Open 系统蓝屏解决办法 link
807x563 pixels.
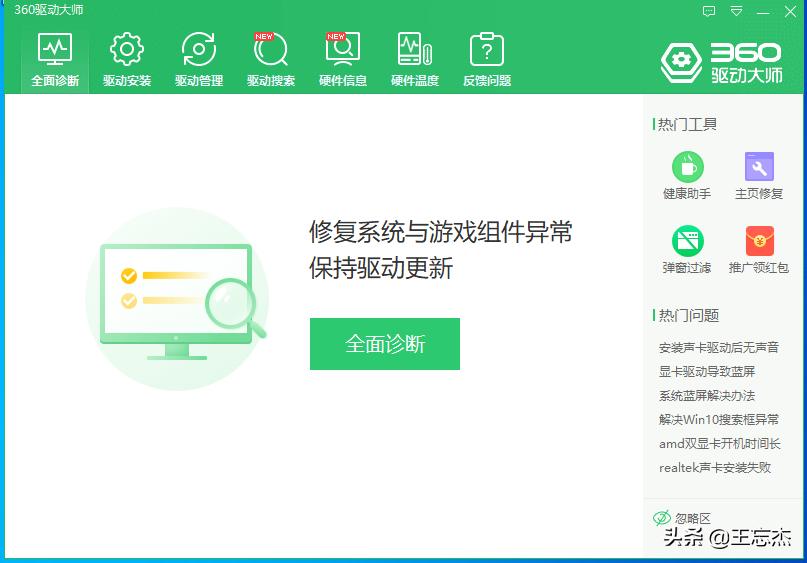[x=707, y=395]
